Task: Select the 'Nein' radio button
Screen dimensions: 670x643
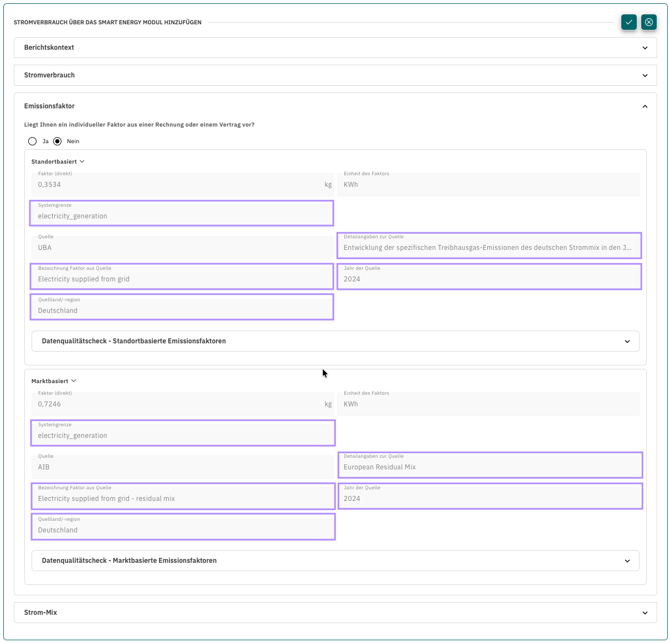Action: click(58, 141)
